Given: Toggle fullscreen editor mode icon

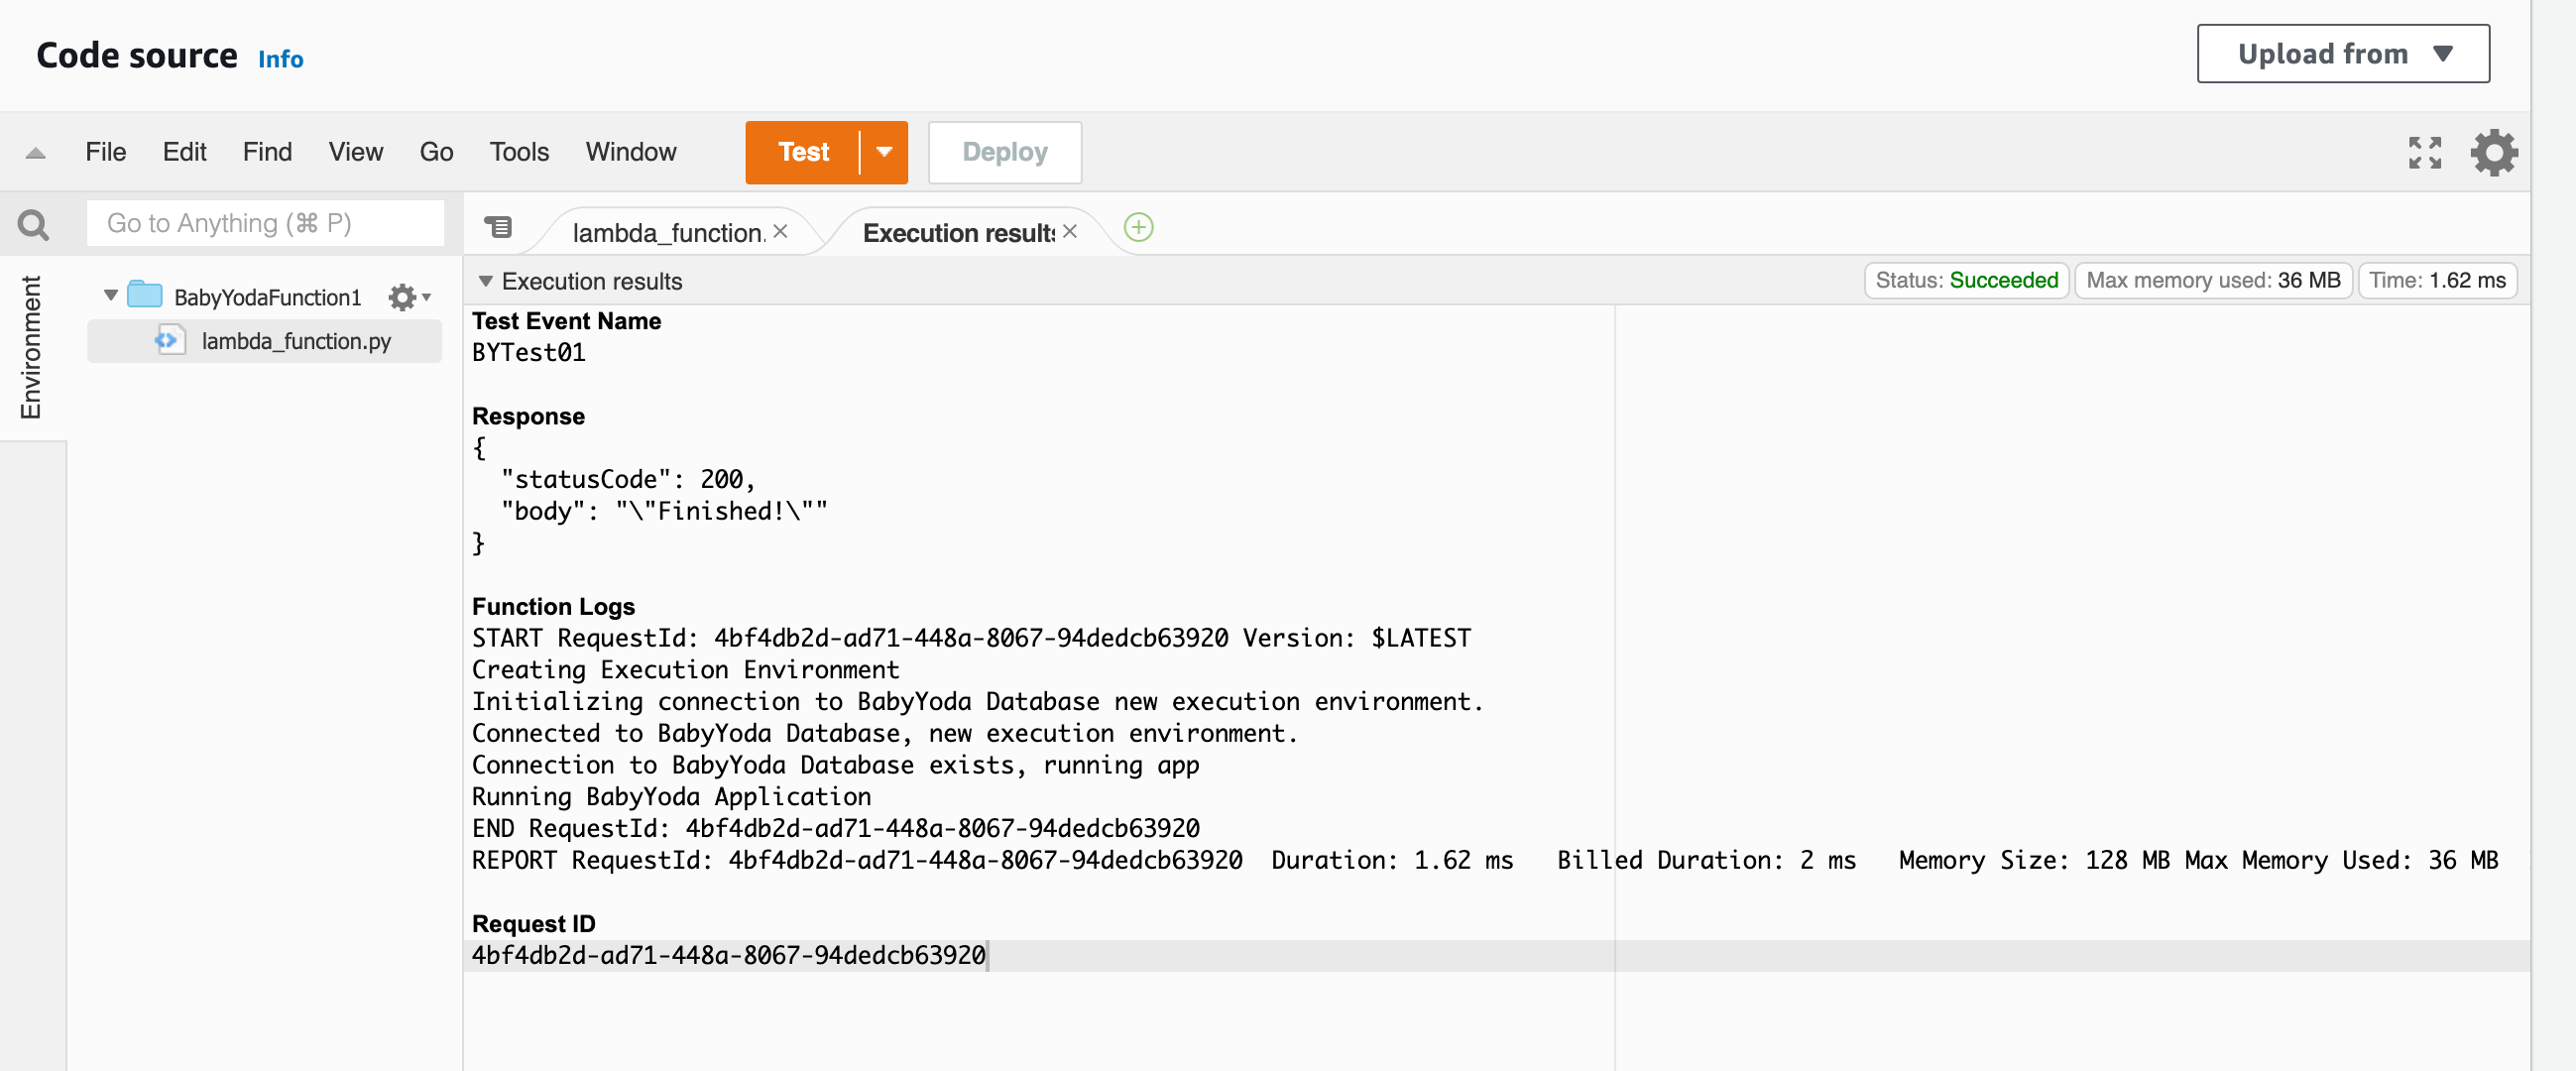Looking at the screenshot, I should click(x=2424, y=153).
